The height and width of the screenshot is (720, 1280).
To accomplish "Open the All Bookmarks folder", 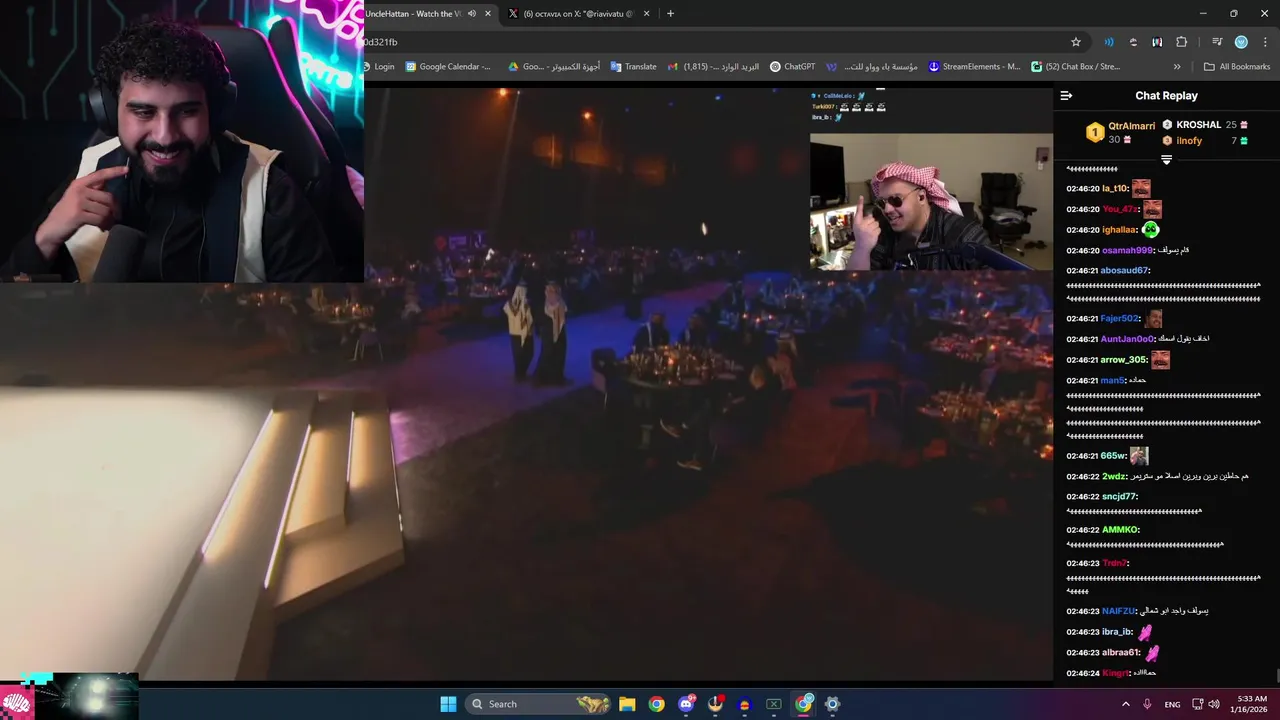I will 1237,67.
